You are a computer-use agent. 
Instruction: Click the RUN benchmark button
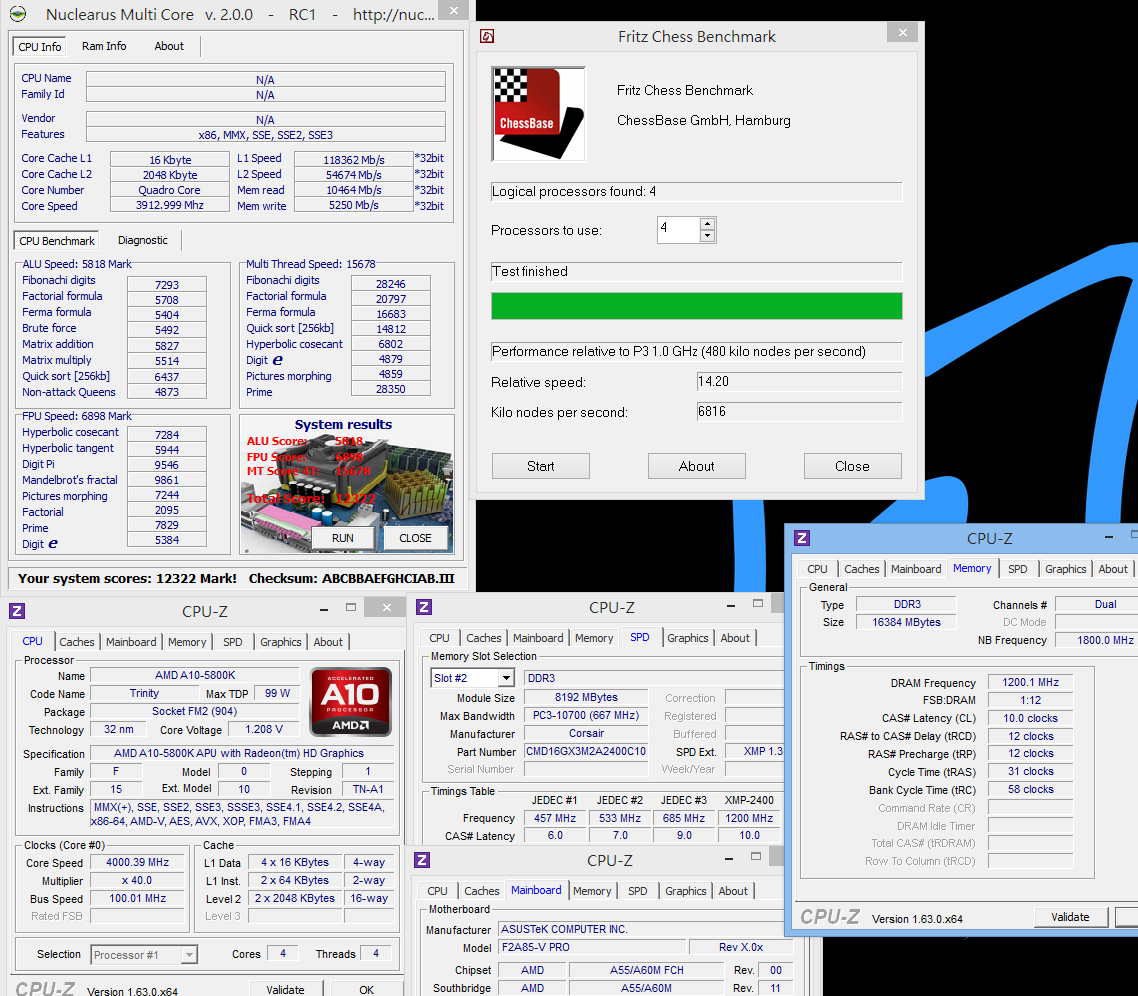(x=343, y=538)
